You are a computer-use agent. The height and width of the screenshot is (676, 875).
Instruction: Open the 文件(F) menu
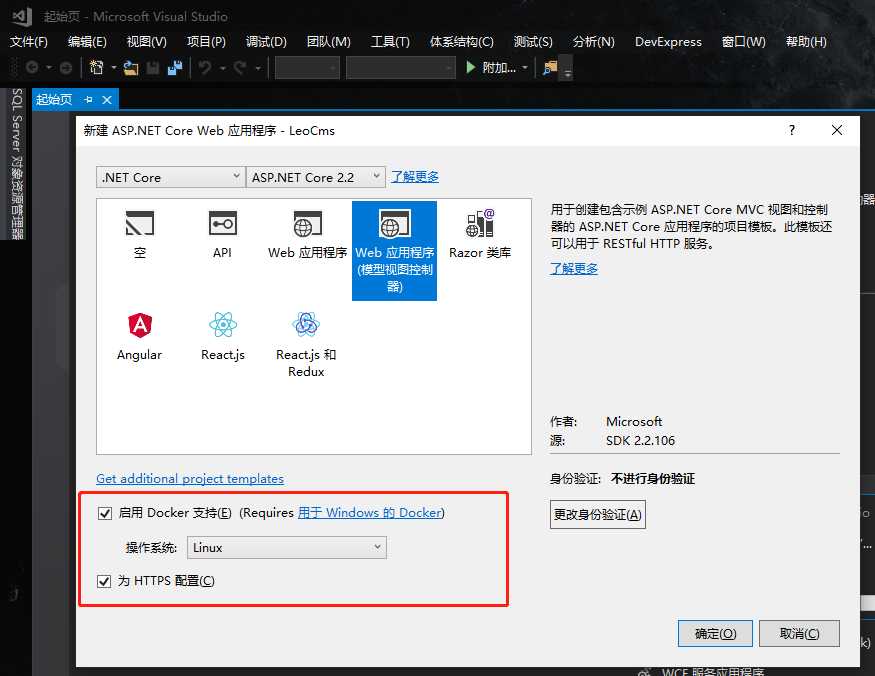pyautogui.click(x=29, y=42)
